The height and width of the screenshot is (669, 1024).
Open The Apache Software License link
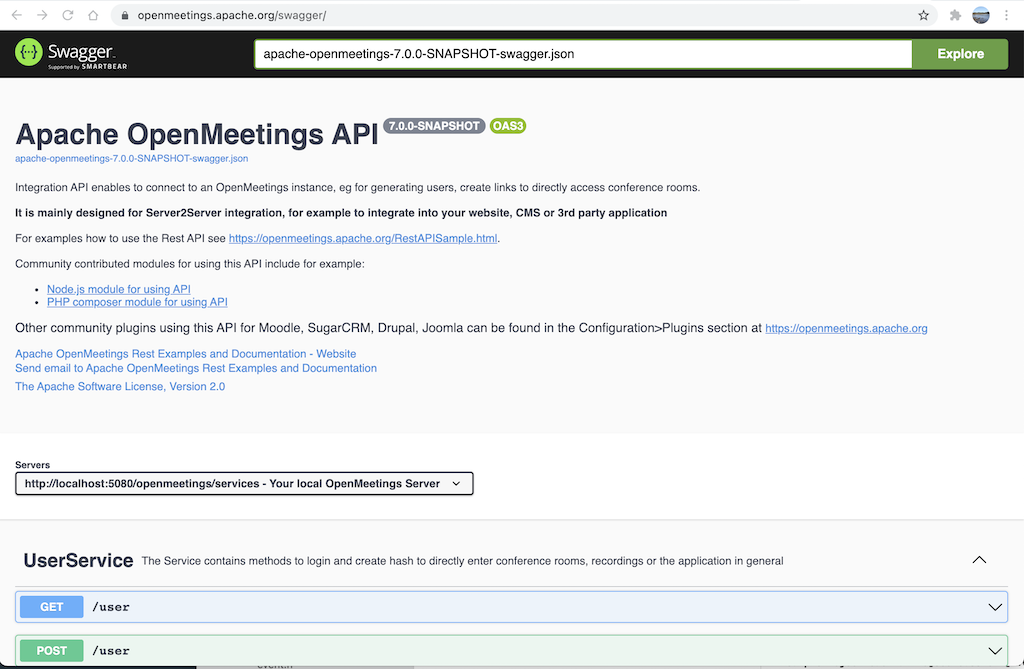(x=120, y=386)
